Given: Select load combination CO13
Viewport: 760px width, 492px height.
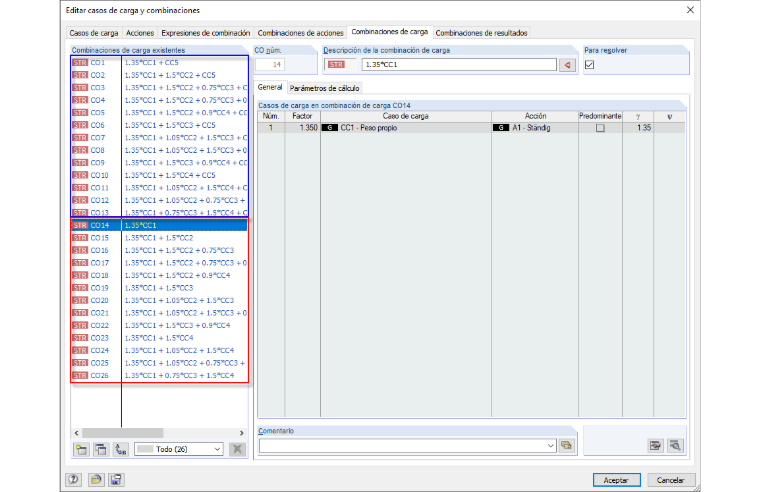Looking at the screenshot, I should click(159, 212).
